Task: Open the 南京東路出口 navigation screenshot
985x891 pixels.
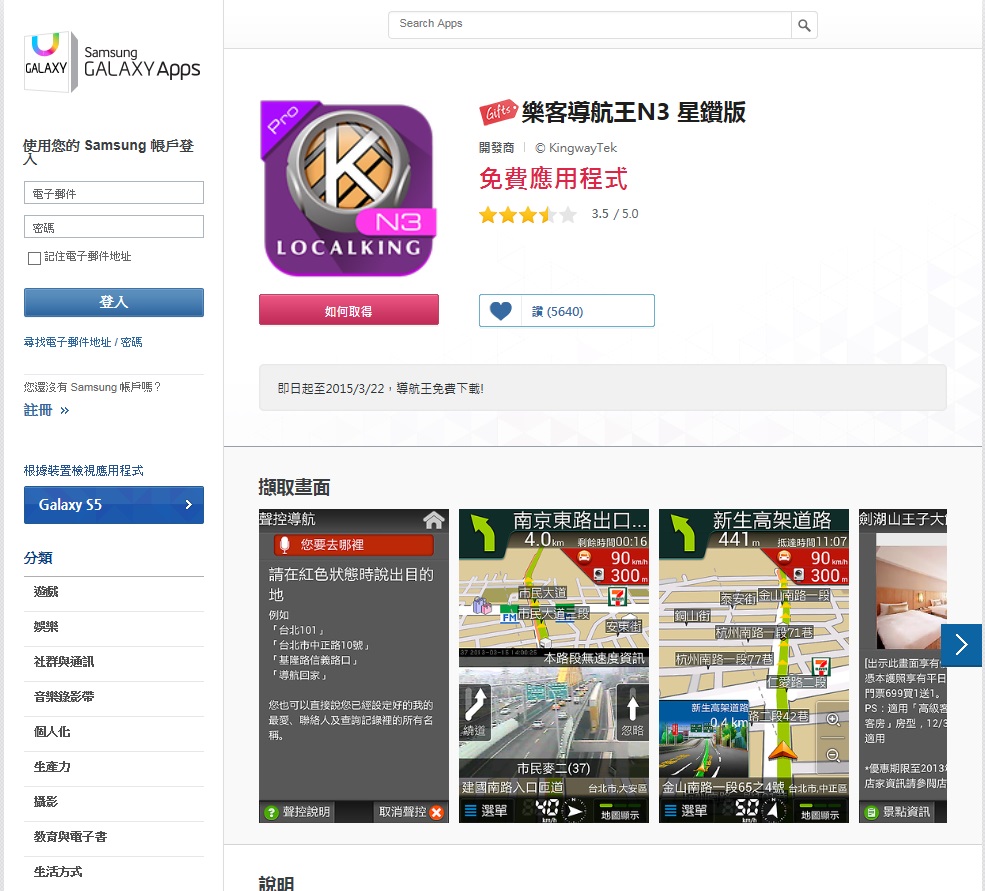Action: tap(553, 666)
